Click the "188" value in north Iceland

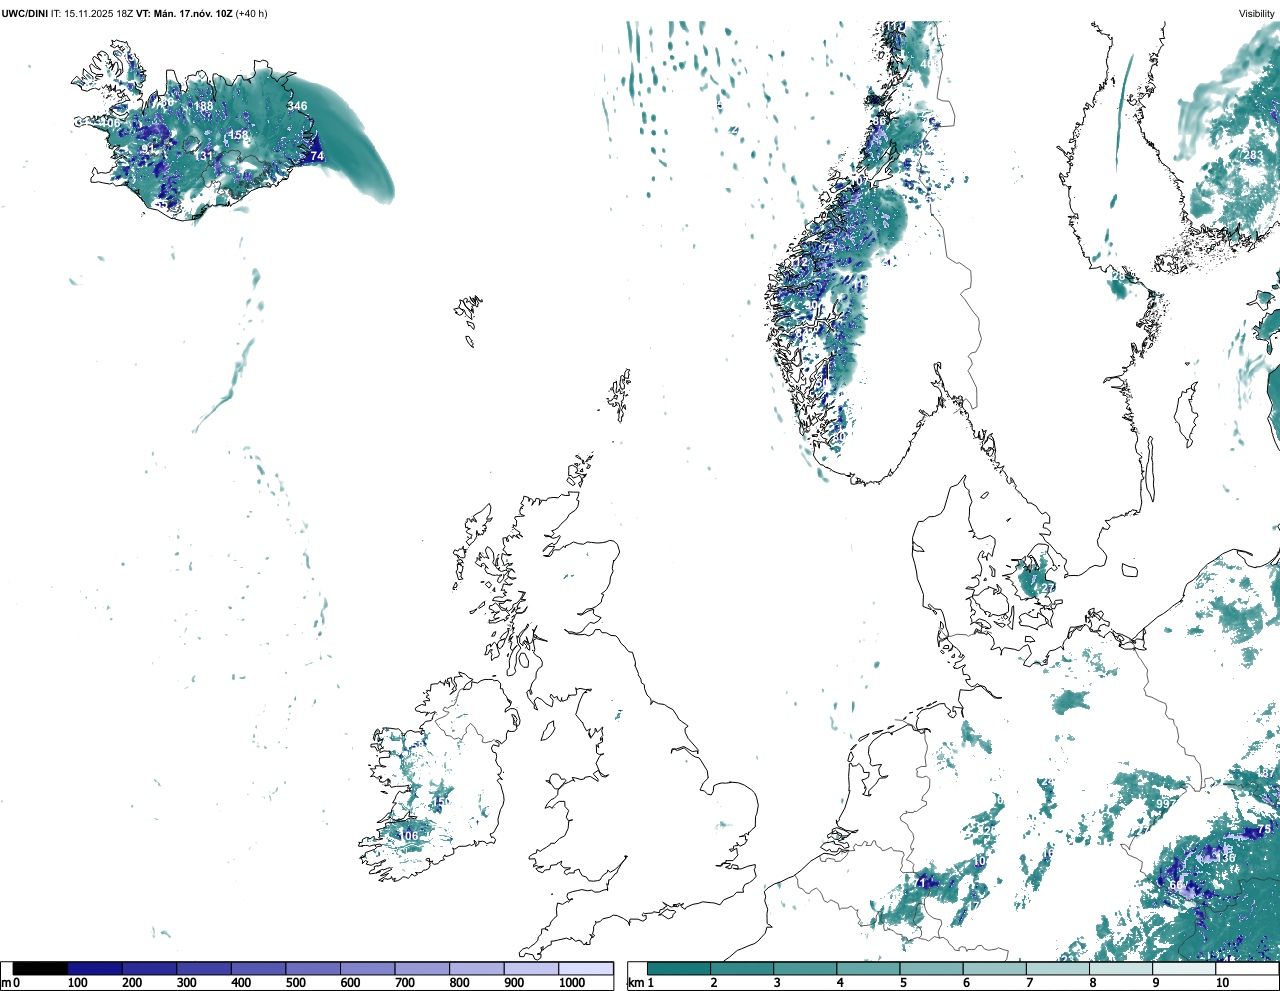tap(203, 107)
